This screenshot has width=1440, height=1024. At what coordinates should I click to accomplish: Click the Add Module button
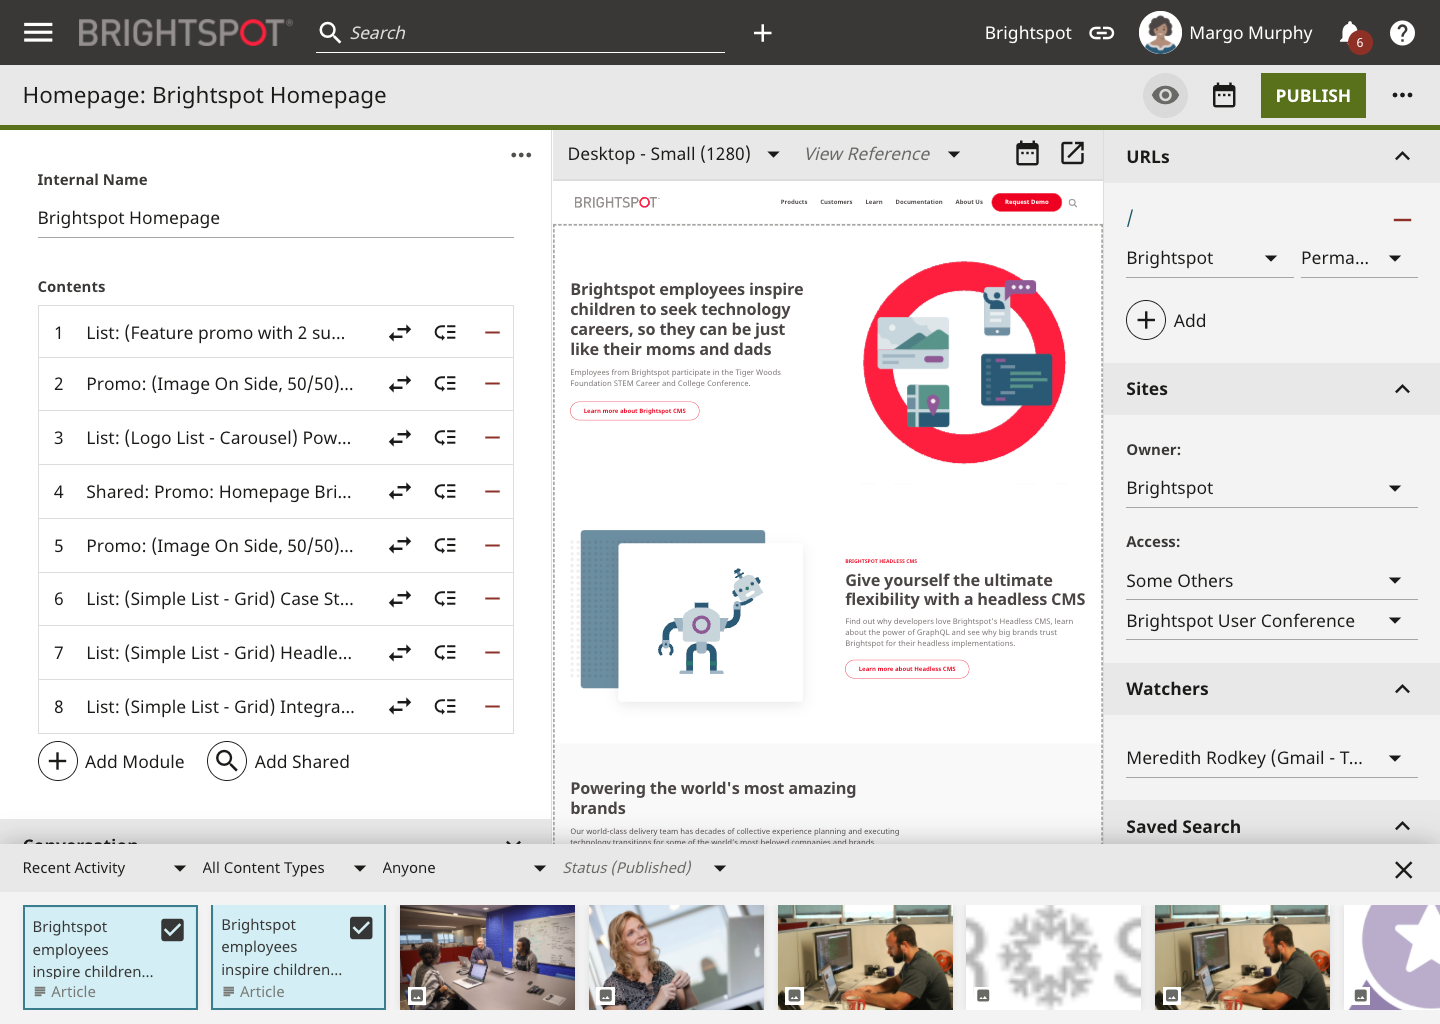[x=112, y=761]
